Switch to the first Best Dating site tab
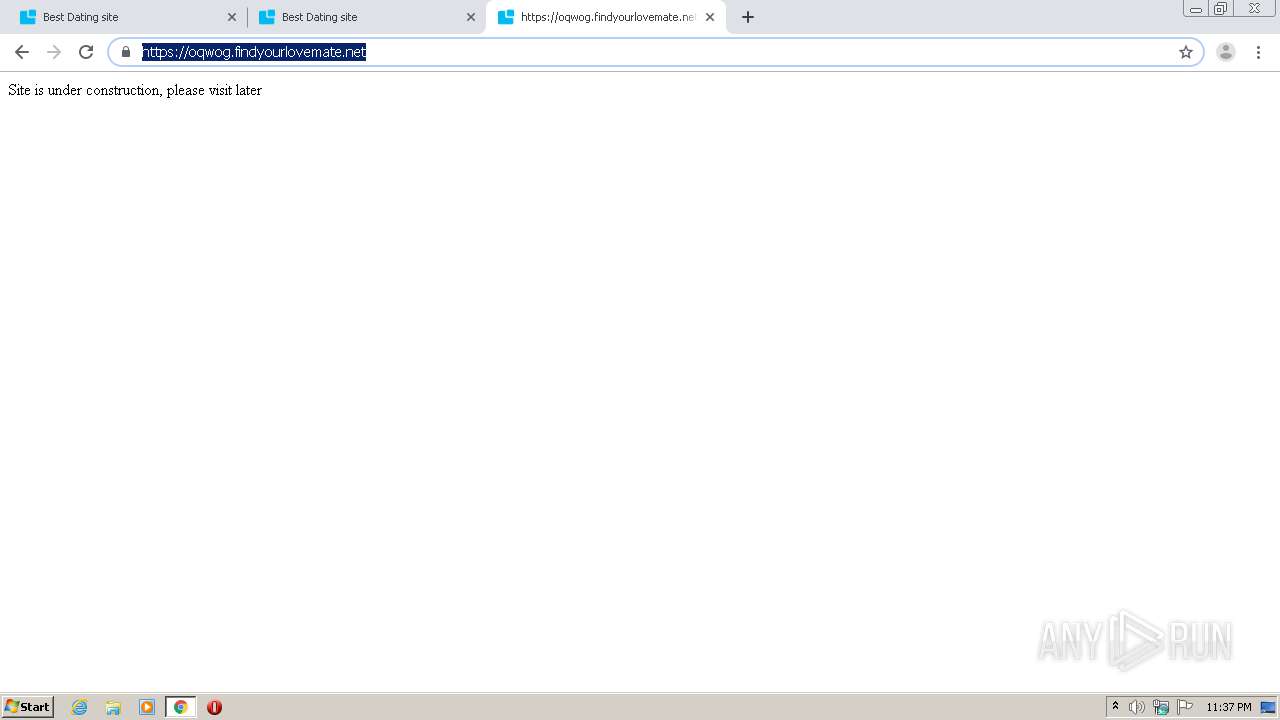The height and width of the screenshot is (720, 1280). 128,17
